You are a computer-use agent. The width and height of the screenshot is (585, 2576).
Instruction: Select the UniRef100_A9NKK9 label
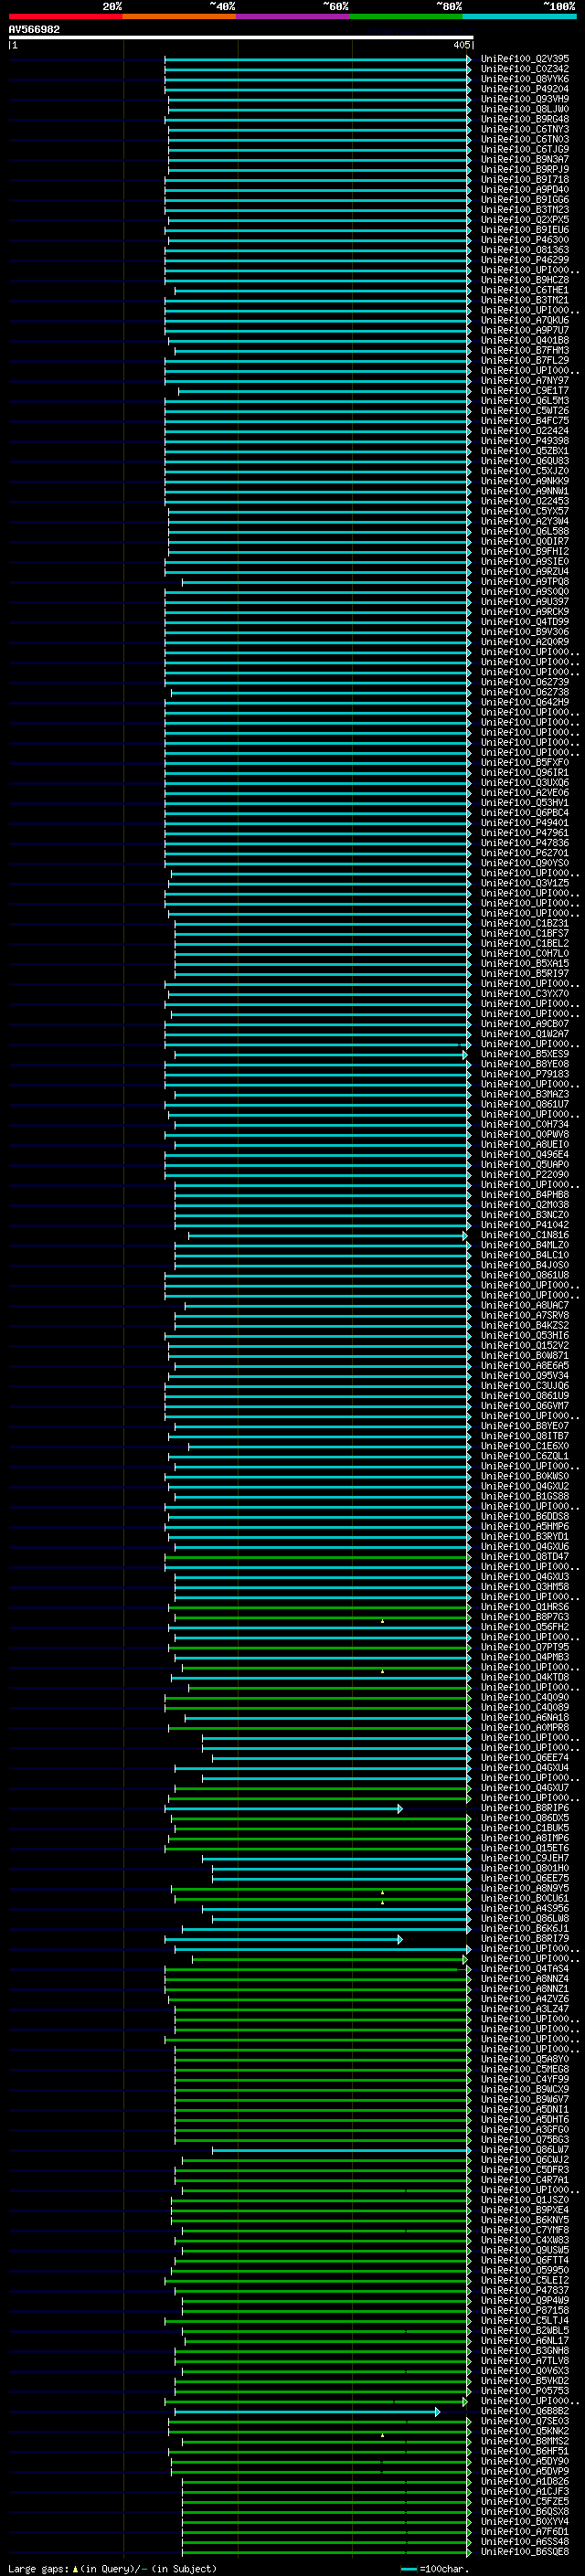(525, 481)
